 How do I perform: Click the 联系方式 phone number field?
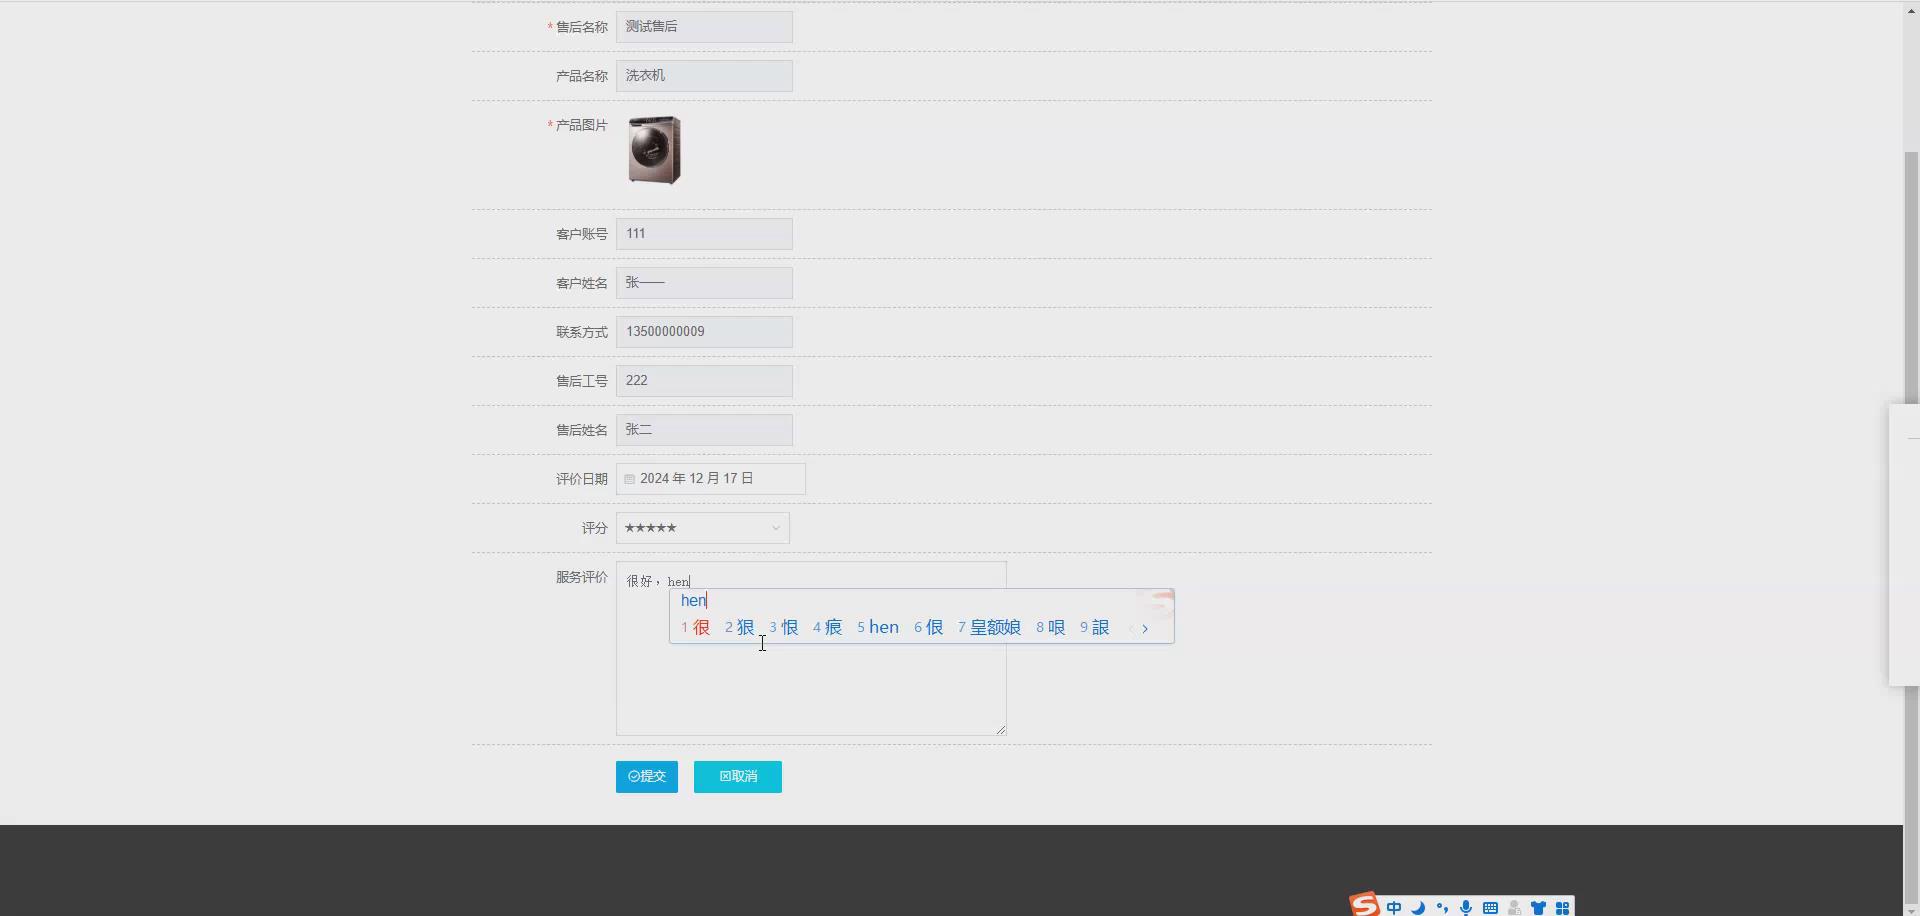click(704, 332)
